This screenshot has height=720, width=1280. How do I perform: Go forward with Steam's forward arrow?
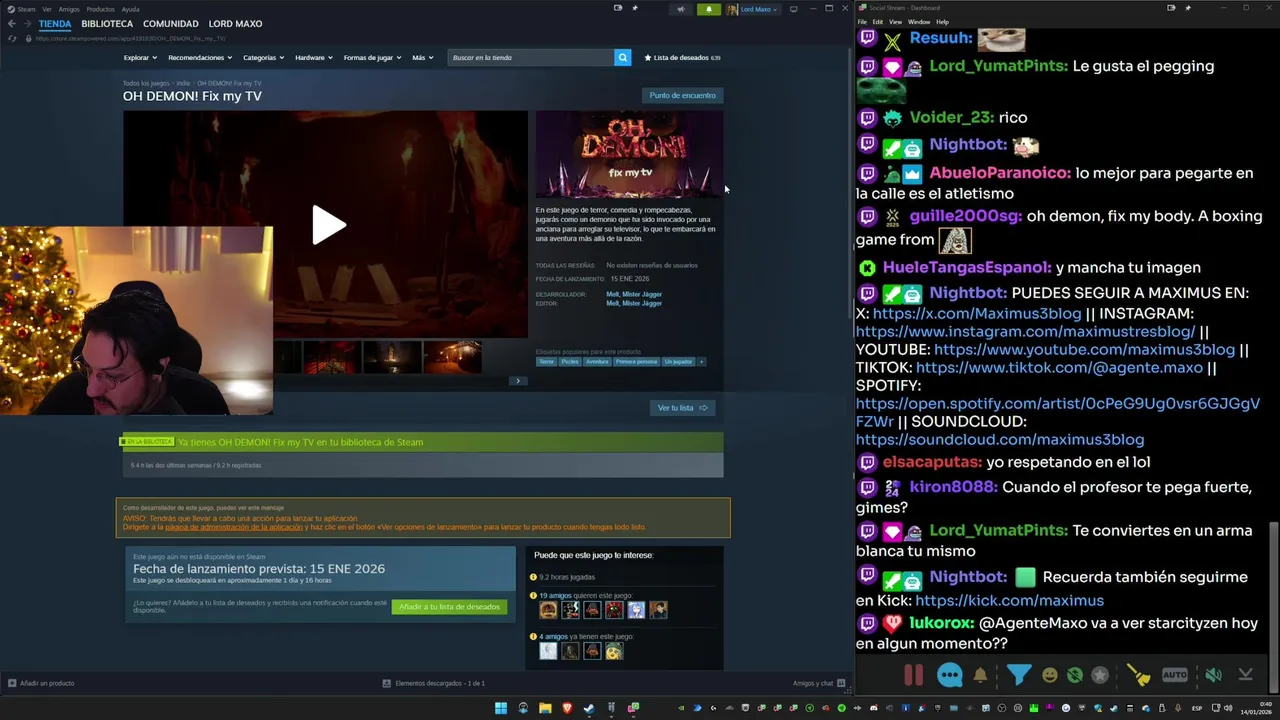click(28, 23)
